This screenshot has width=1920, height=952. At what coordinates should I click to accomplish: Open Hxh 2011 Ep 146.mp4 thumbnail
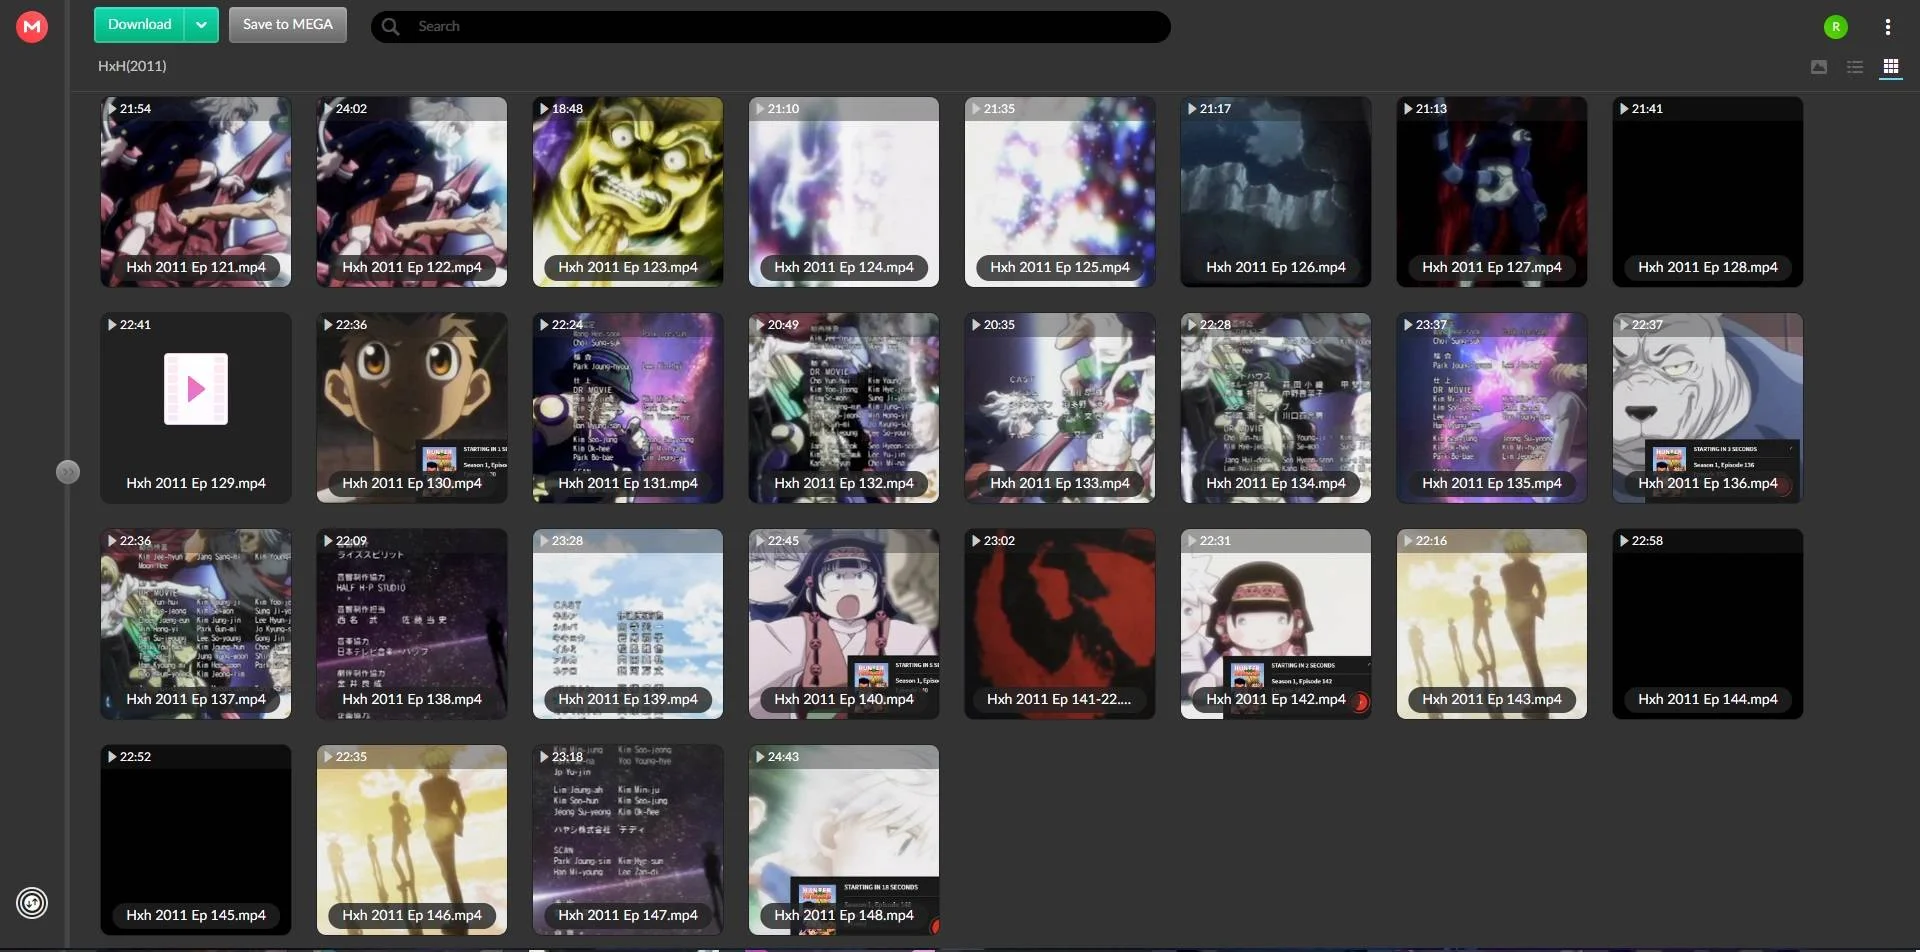point(412,840)
